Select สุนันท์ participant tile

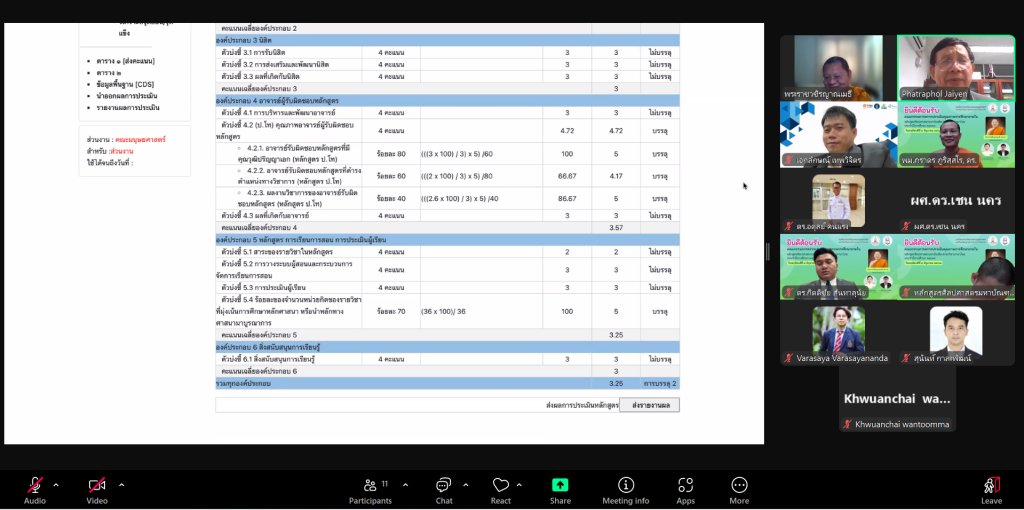click(x=956, y=333)
